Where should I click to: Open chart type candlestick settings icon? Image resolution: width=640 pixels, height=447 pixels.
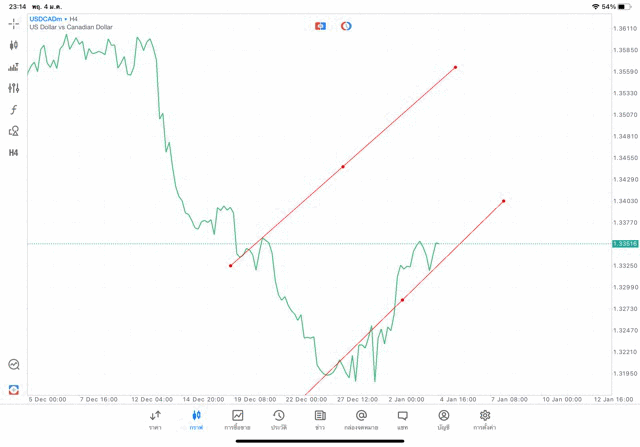point(14,45)
